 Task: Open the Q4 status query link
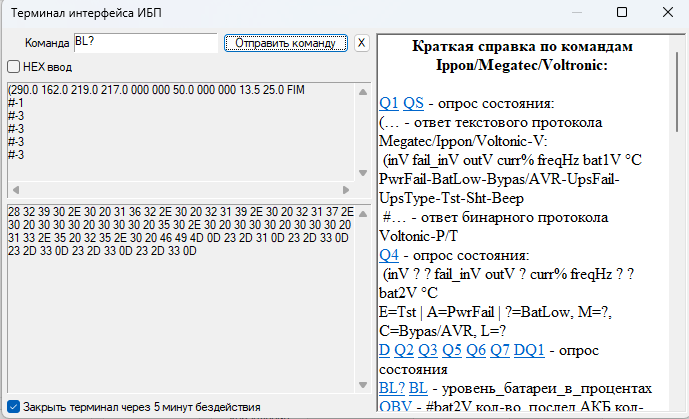pos(389,255)
